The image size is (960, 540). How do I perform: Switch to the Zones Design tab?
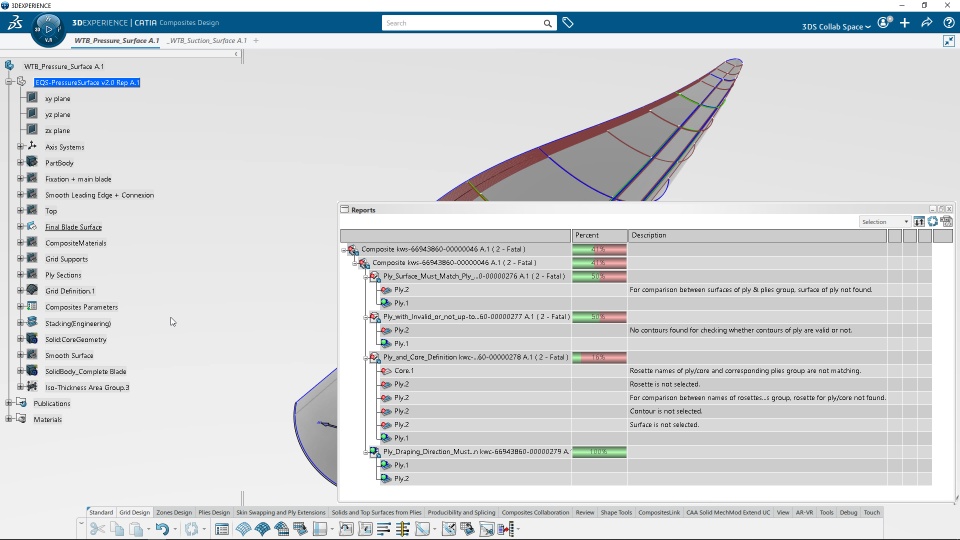(x=174, y=512)
